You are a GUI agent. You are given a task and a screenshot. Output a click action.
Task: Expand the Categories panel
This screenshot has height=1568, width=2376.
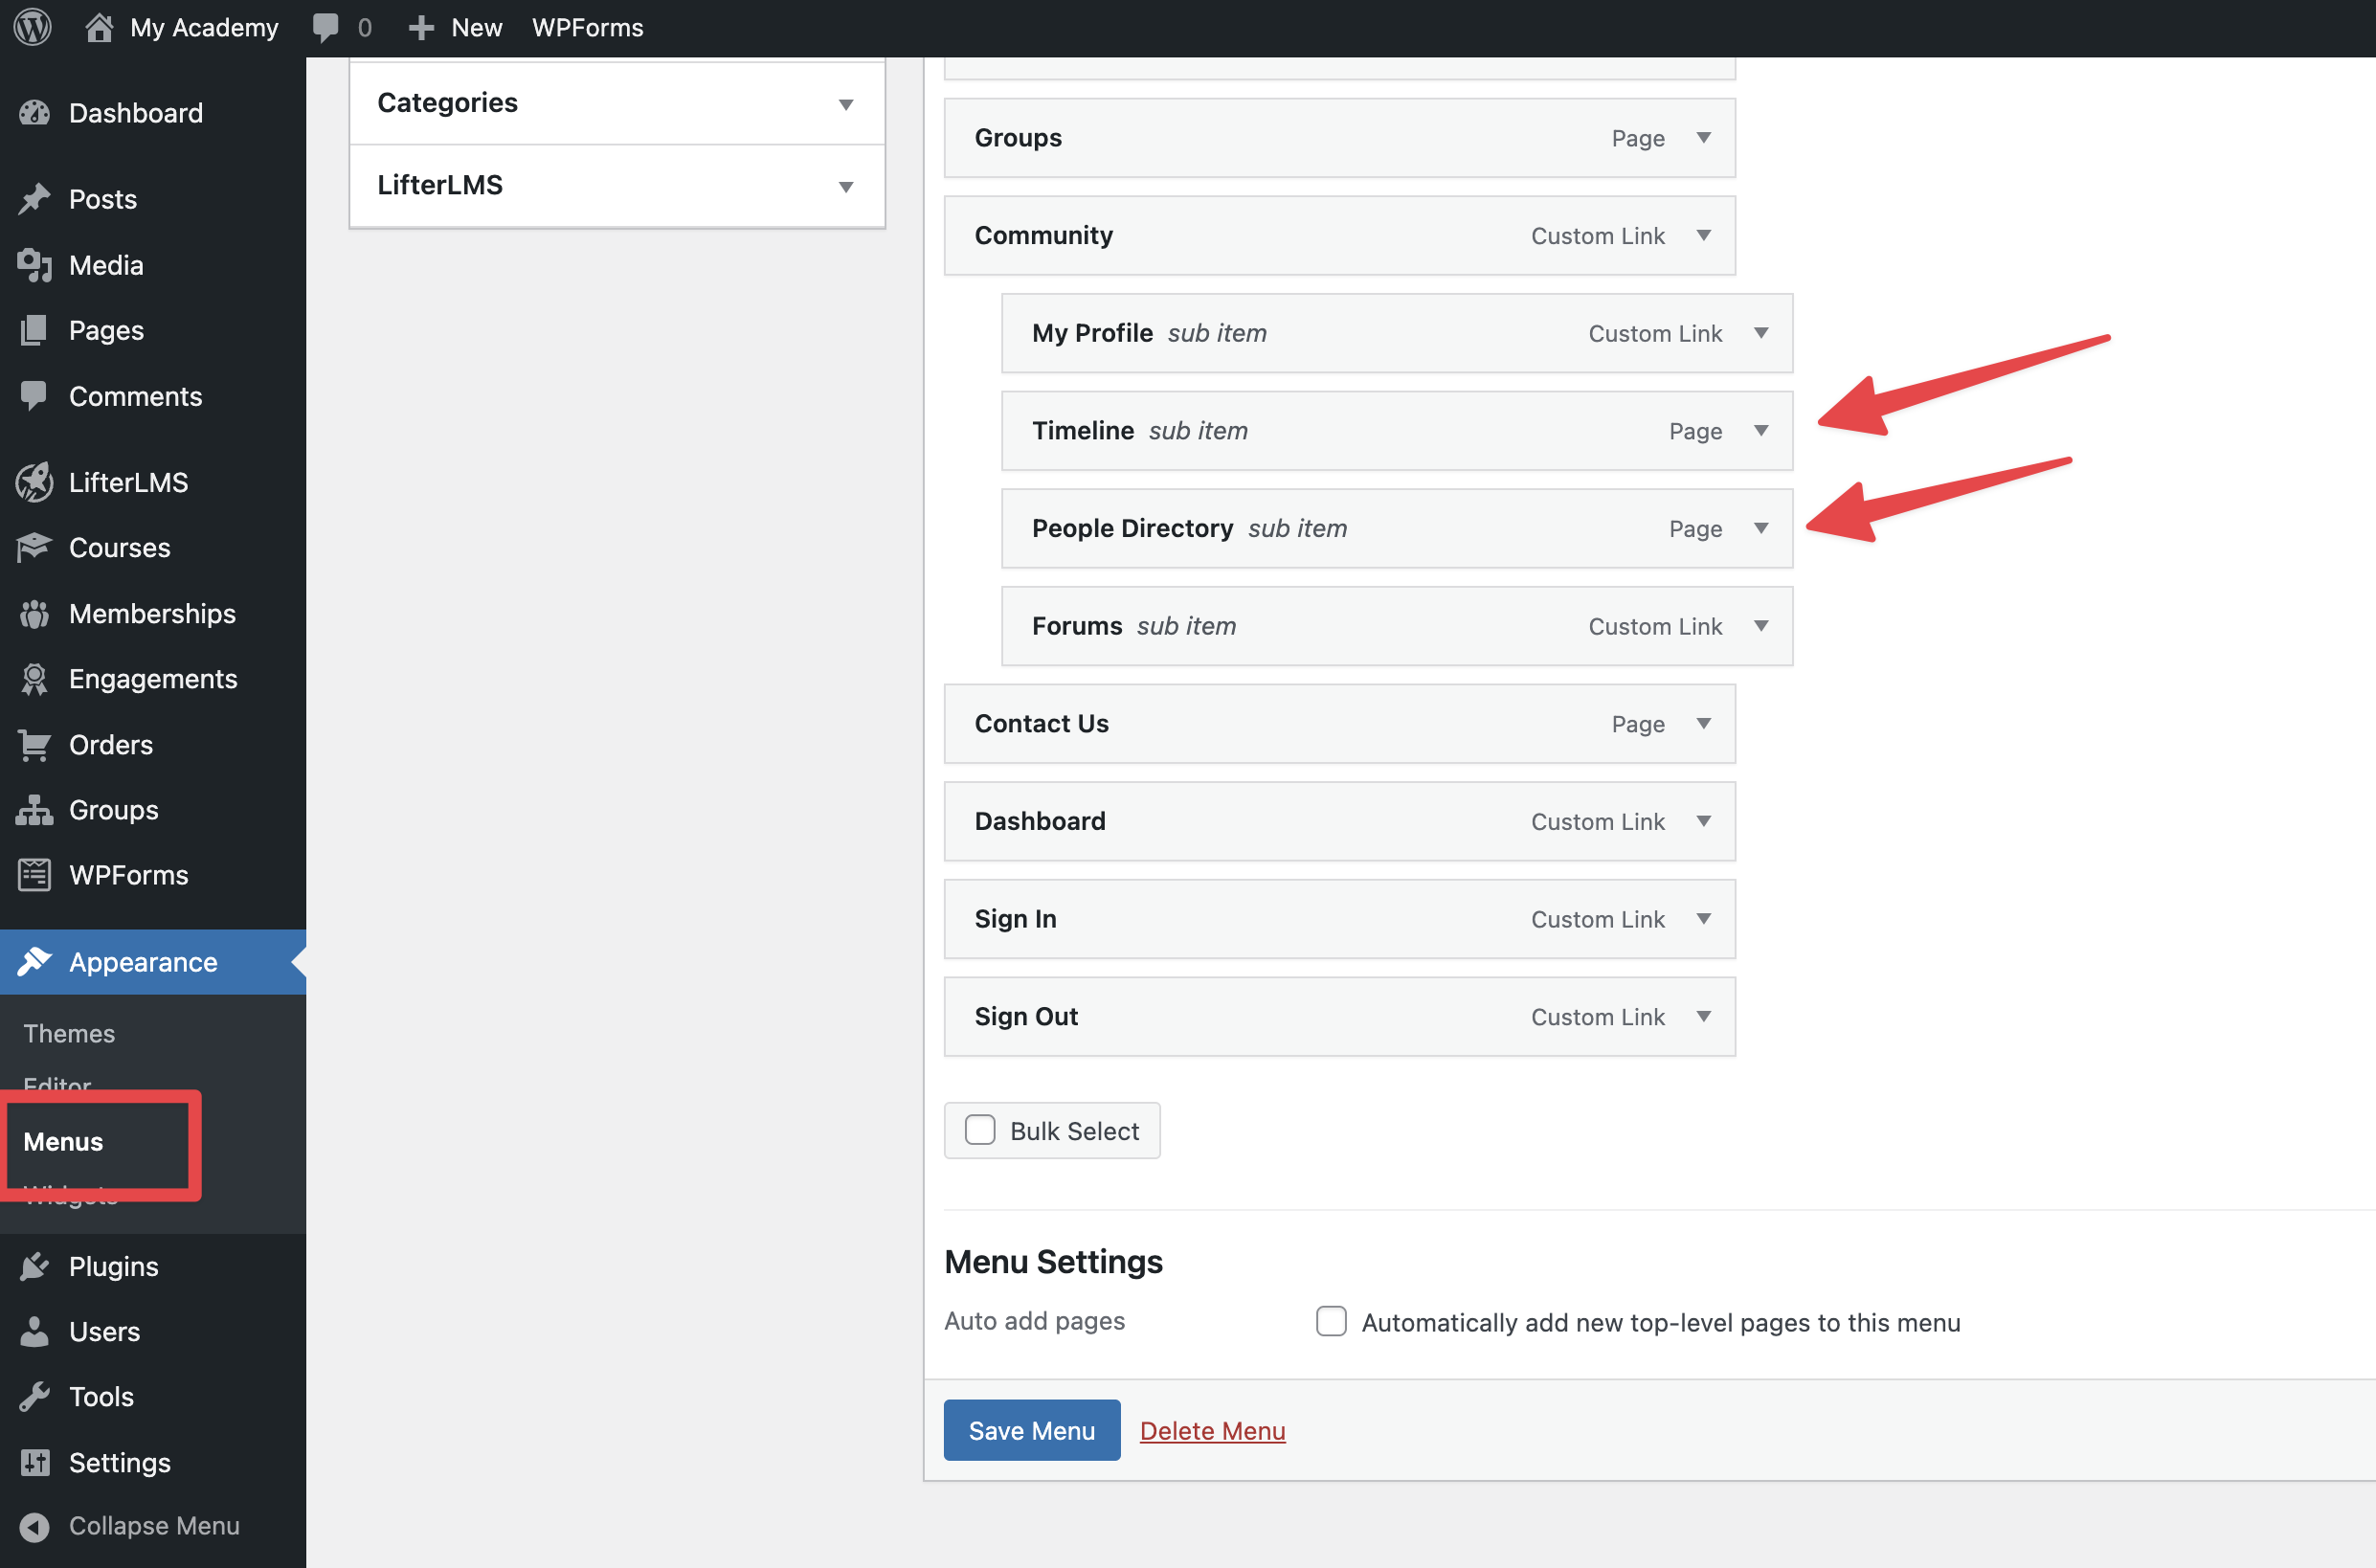[x=846, y=104]
